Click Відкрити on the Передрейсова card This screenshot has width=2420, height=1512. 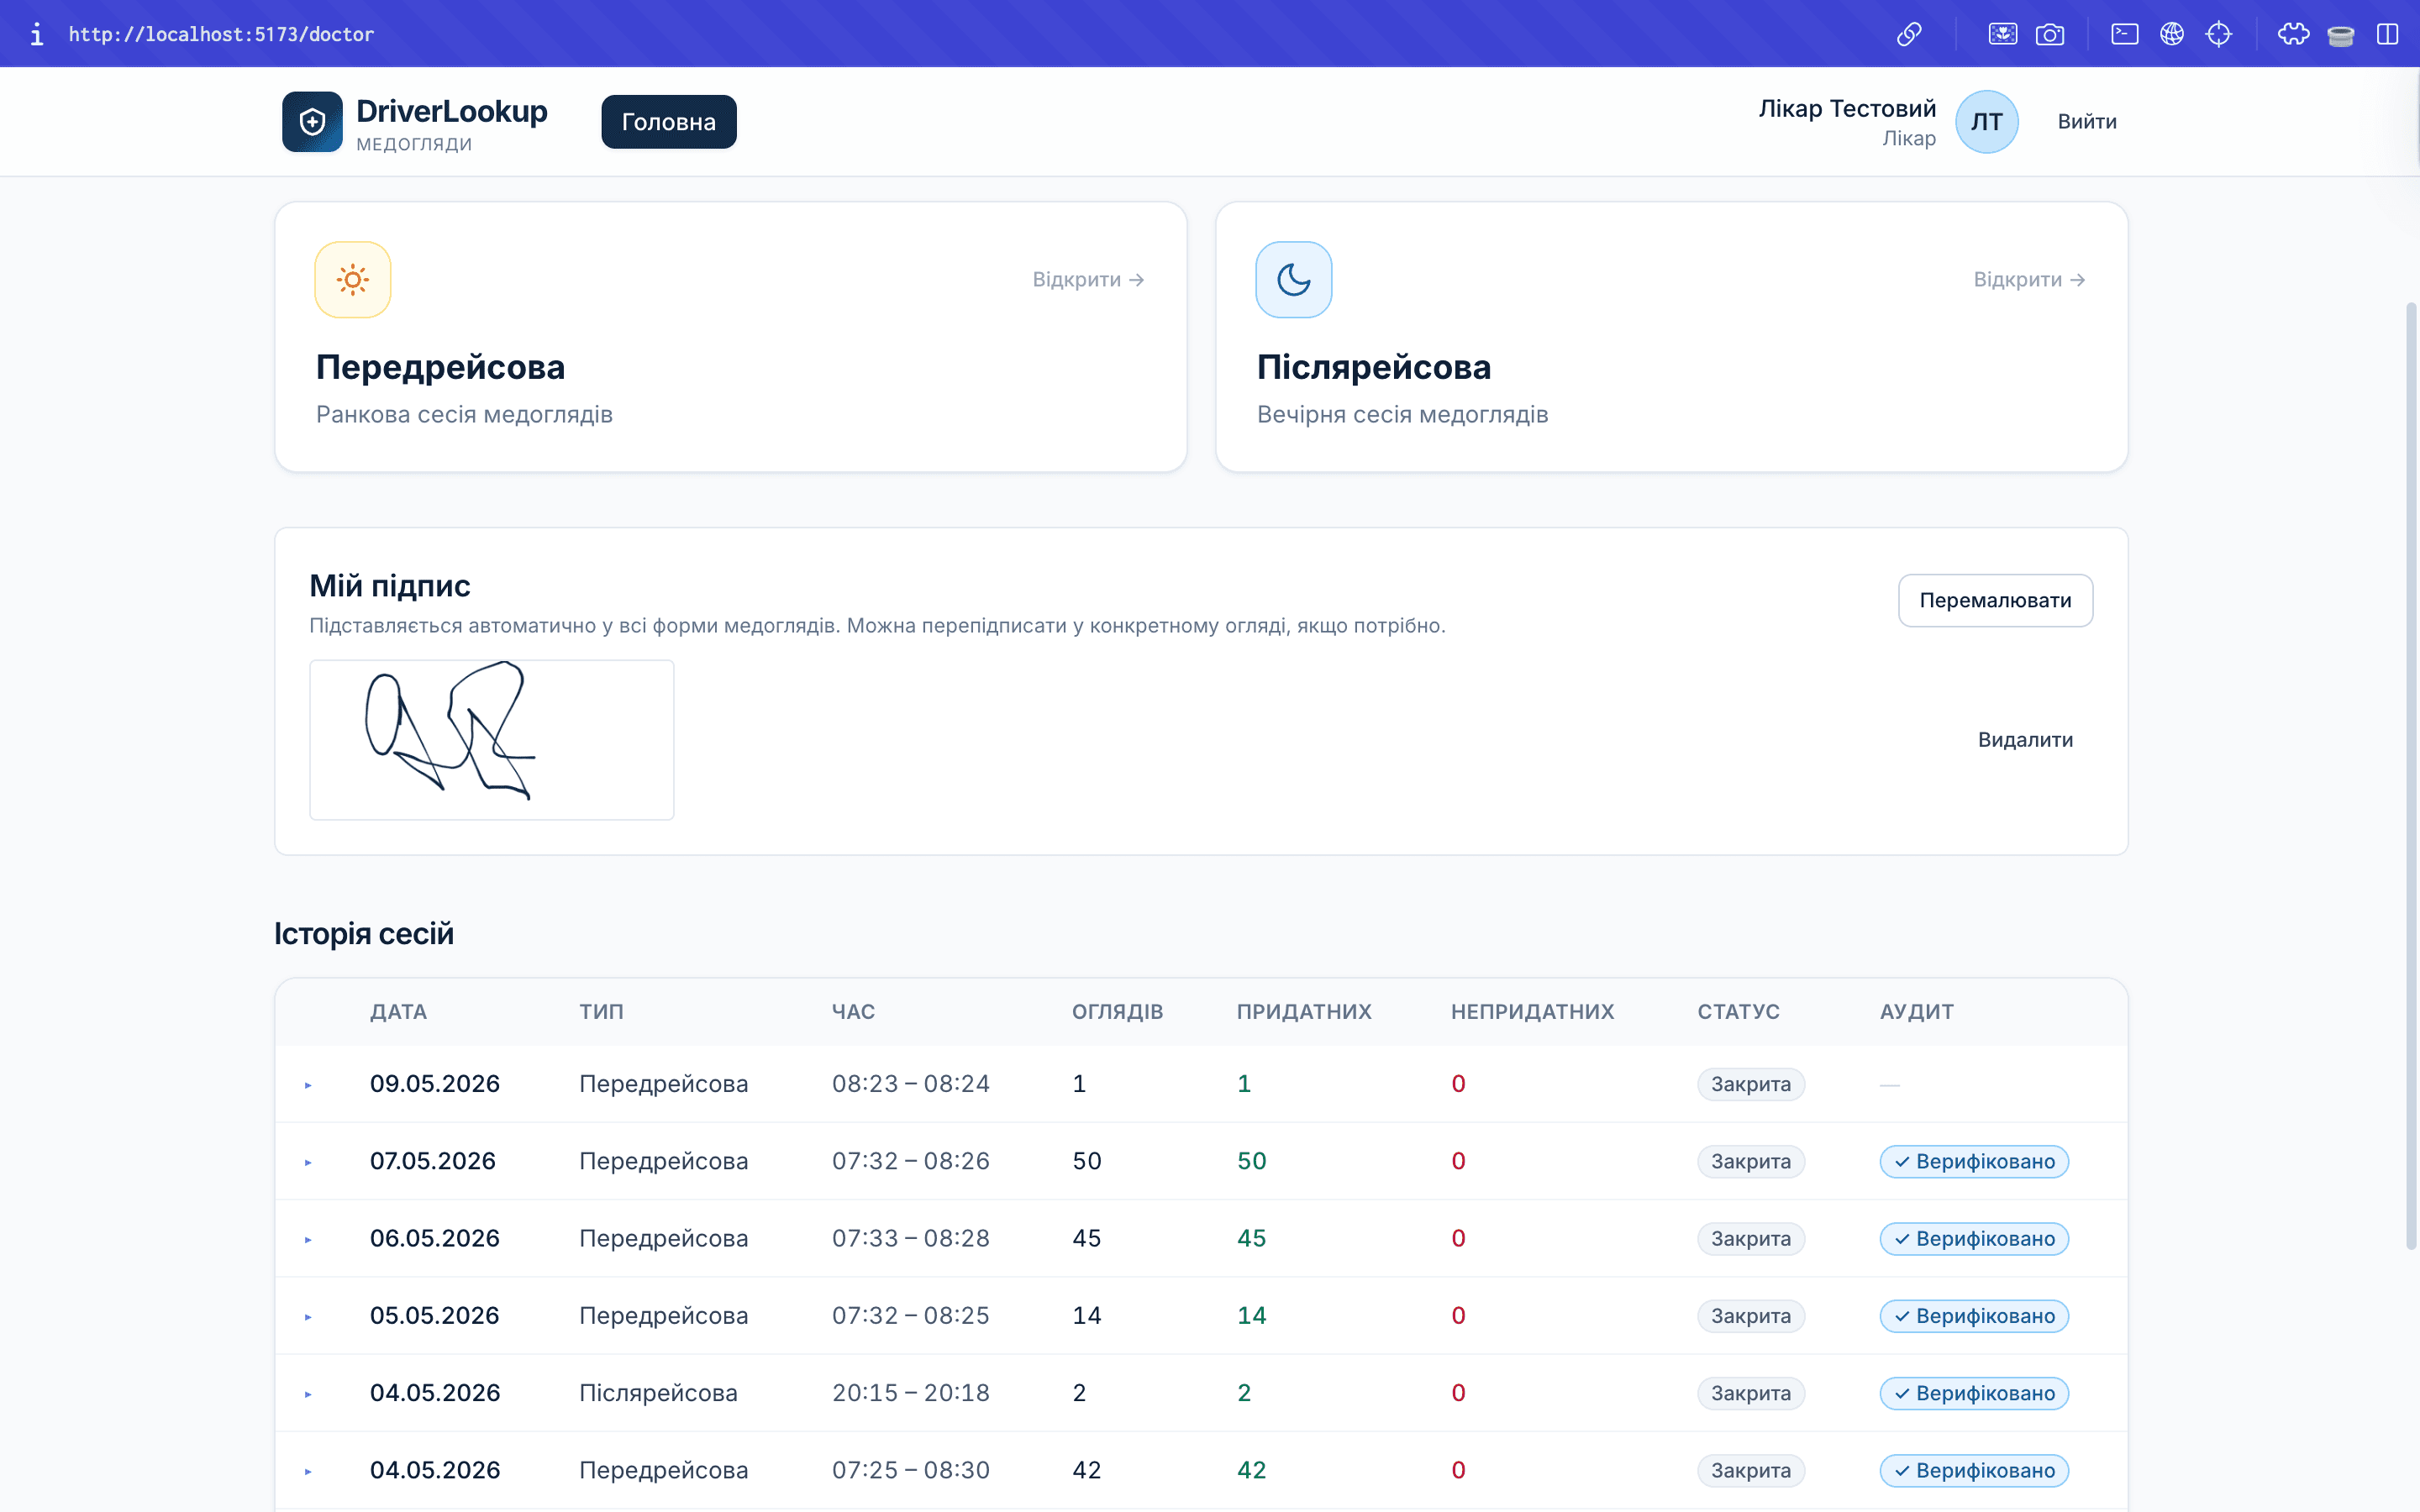click(x=1088, y=279)
